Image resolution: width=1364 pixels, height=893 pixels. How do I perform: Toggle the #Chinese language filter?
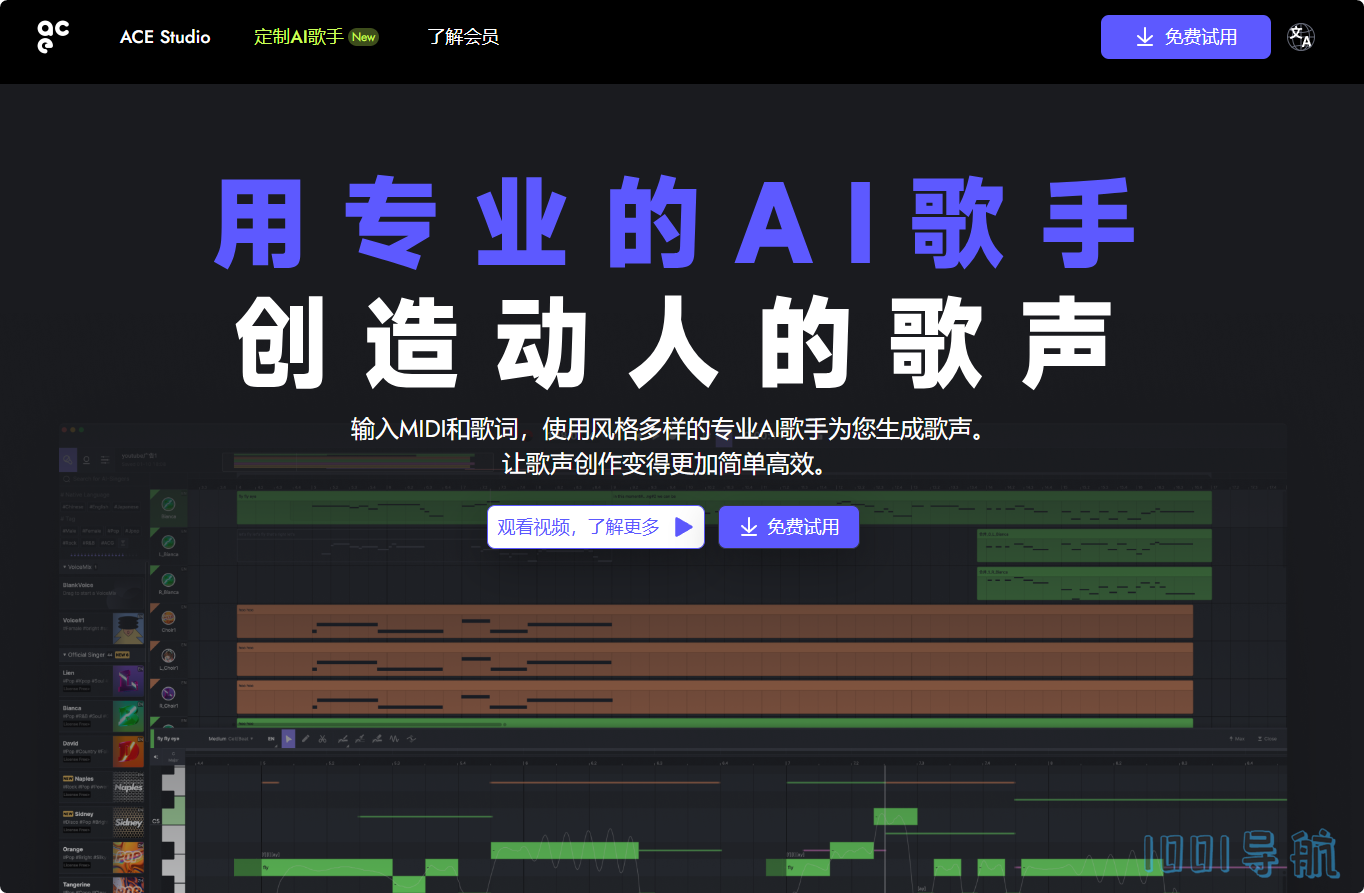pyautogui.click(x=73, y=506)
